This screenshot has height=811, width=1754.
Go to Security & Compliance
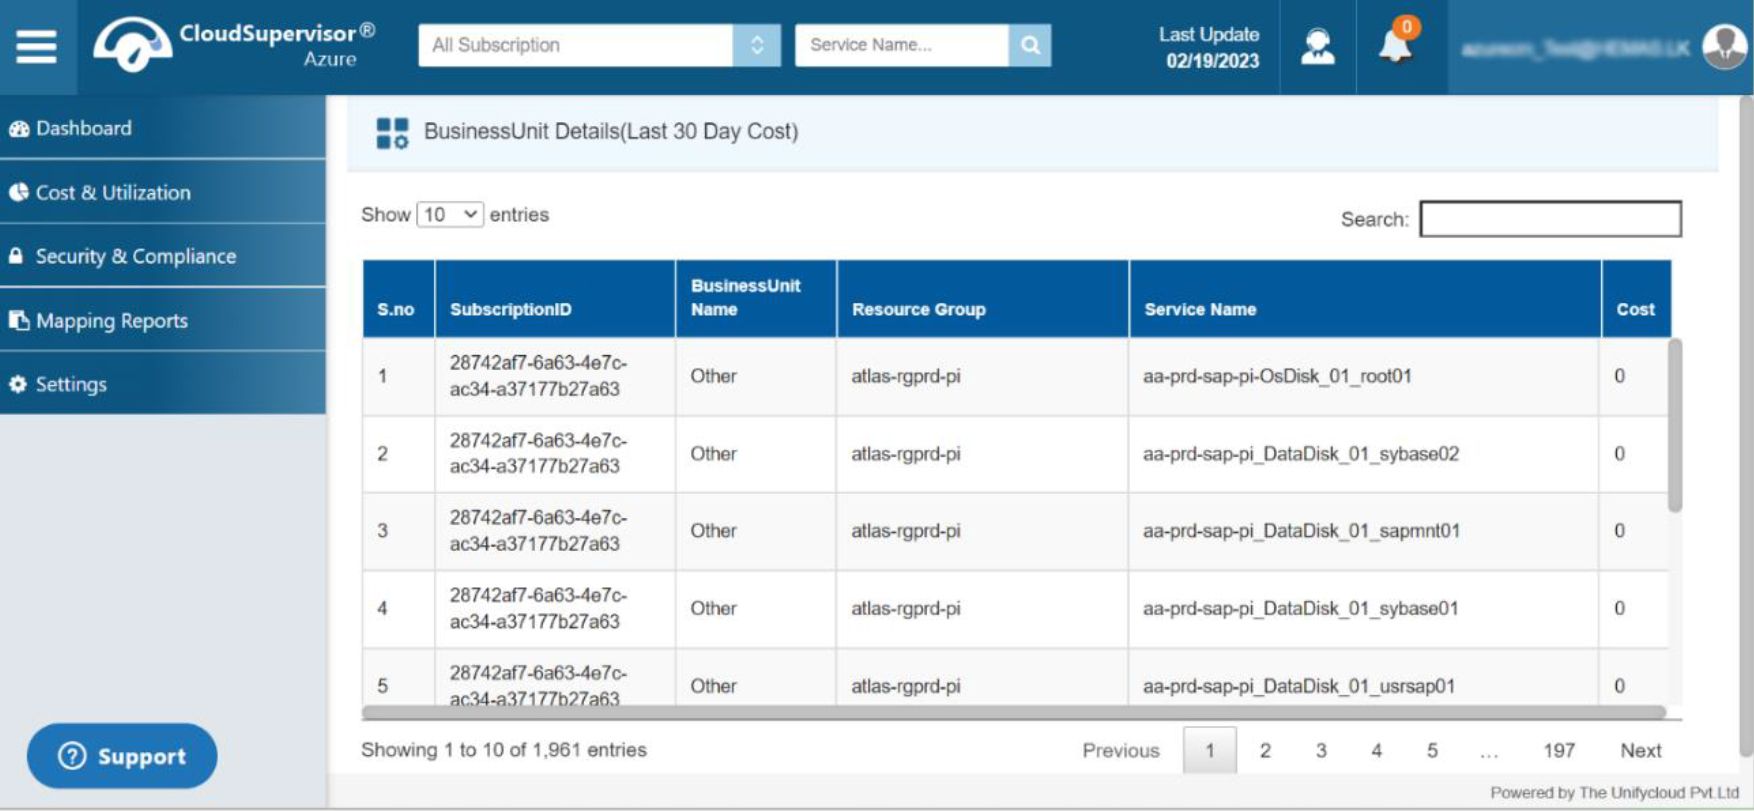[x=163, y=256]
